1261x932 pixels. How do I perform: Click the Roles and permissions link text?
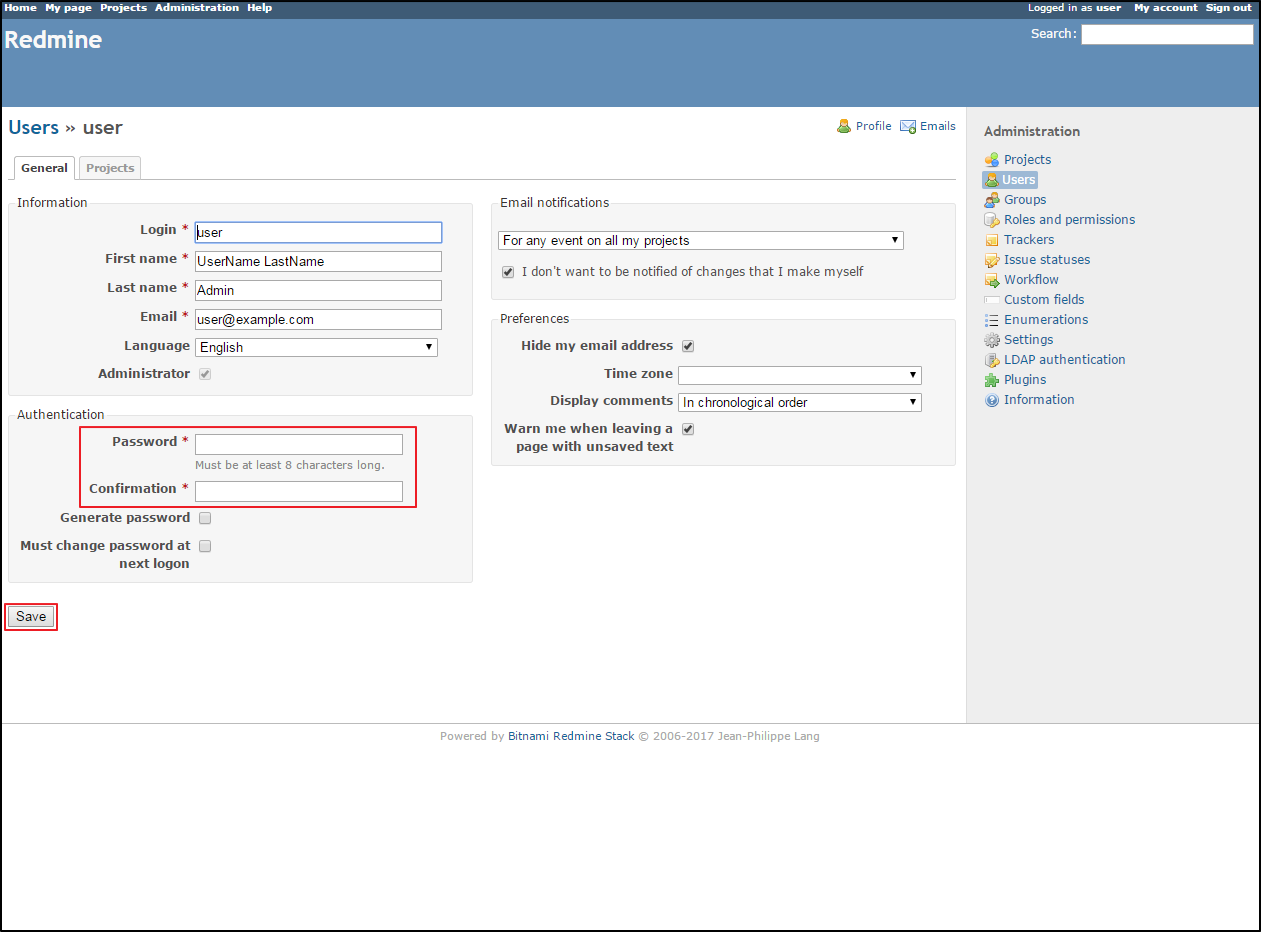(x=1069, y=220)
